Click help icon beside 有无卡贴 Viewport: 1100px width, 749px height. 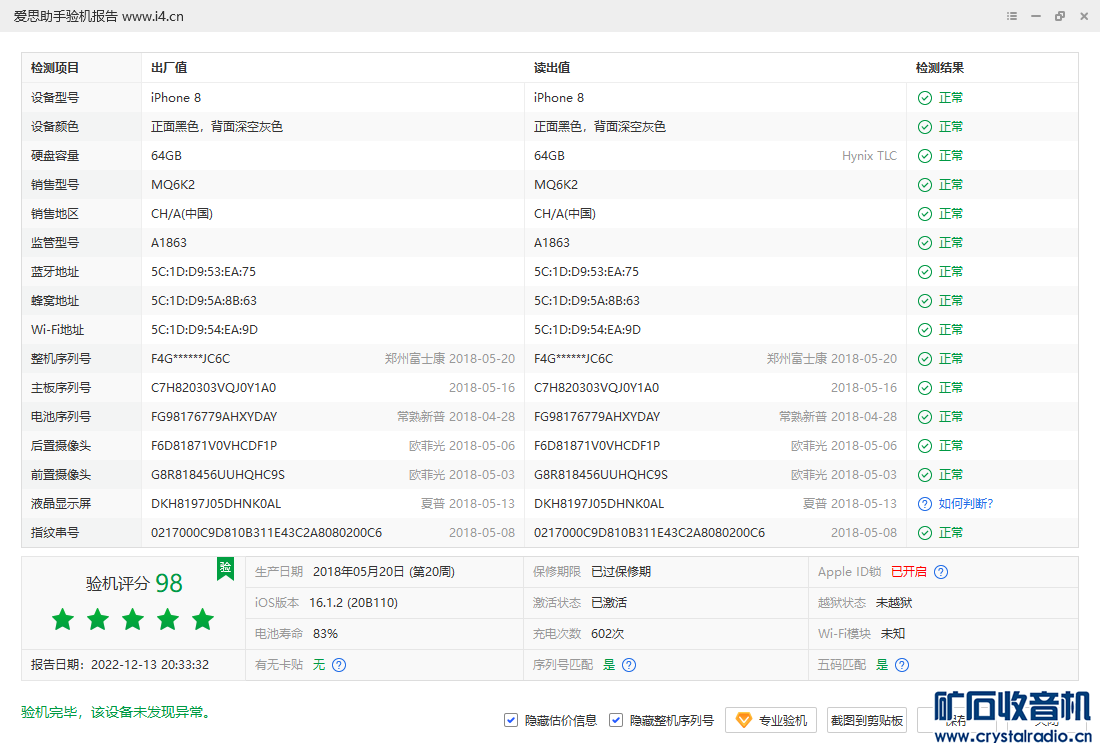click(x=339, y=665)
